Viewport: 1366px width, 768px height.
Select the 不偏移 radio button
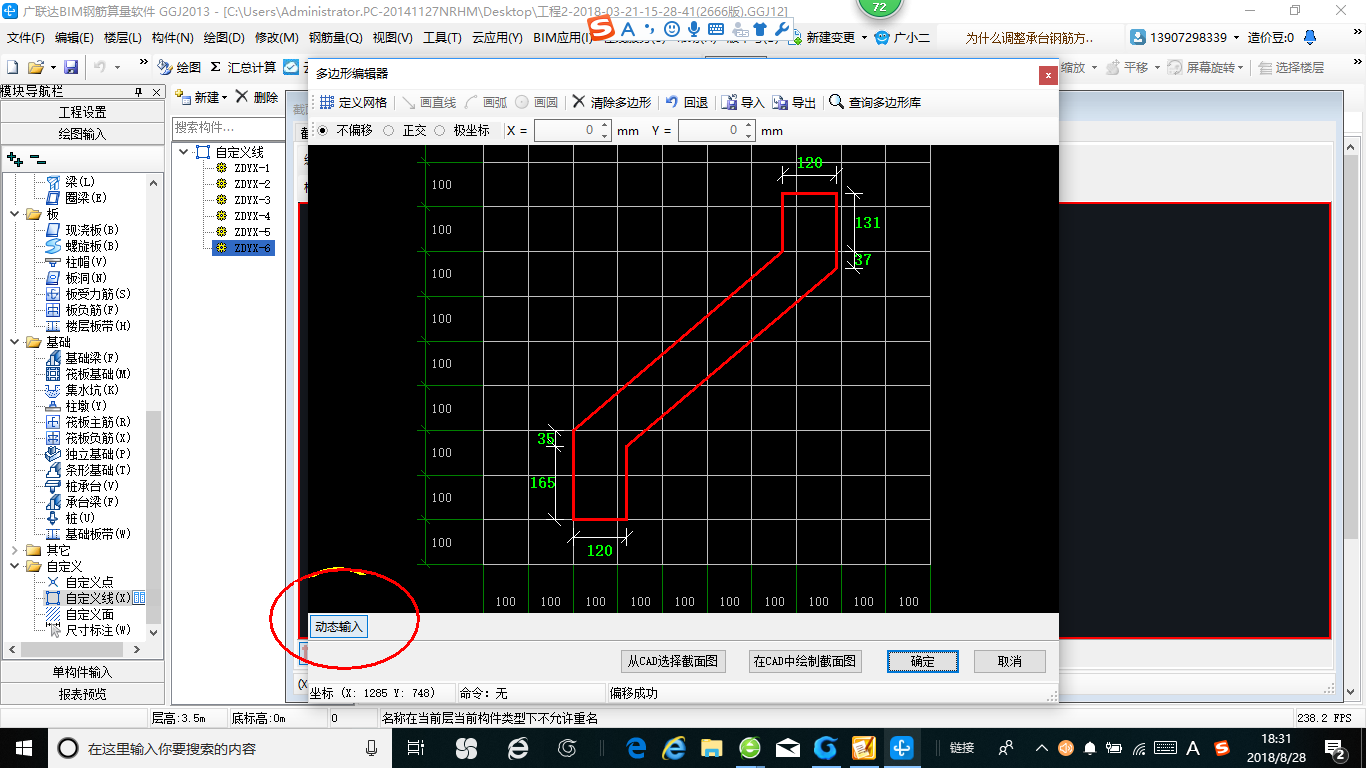click(322, 130)
